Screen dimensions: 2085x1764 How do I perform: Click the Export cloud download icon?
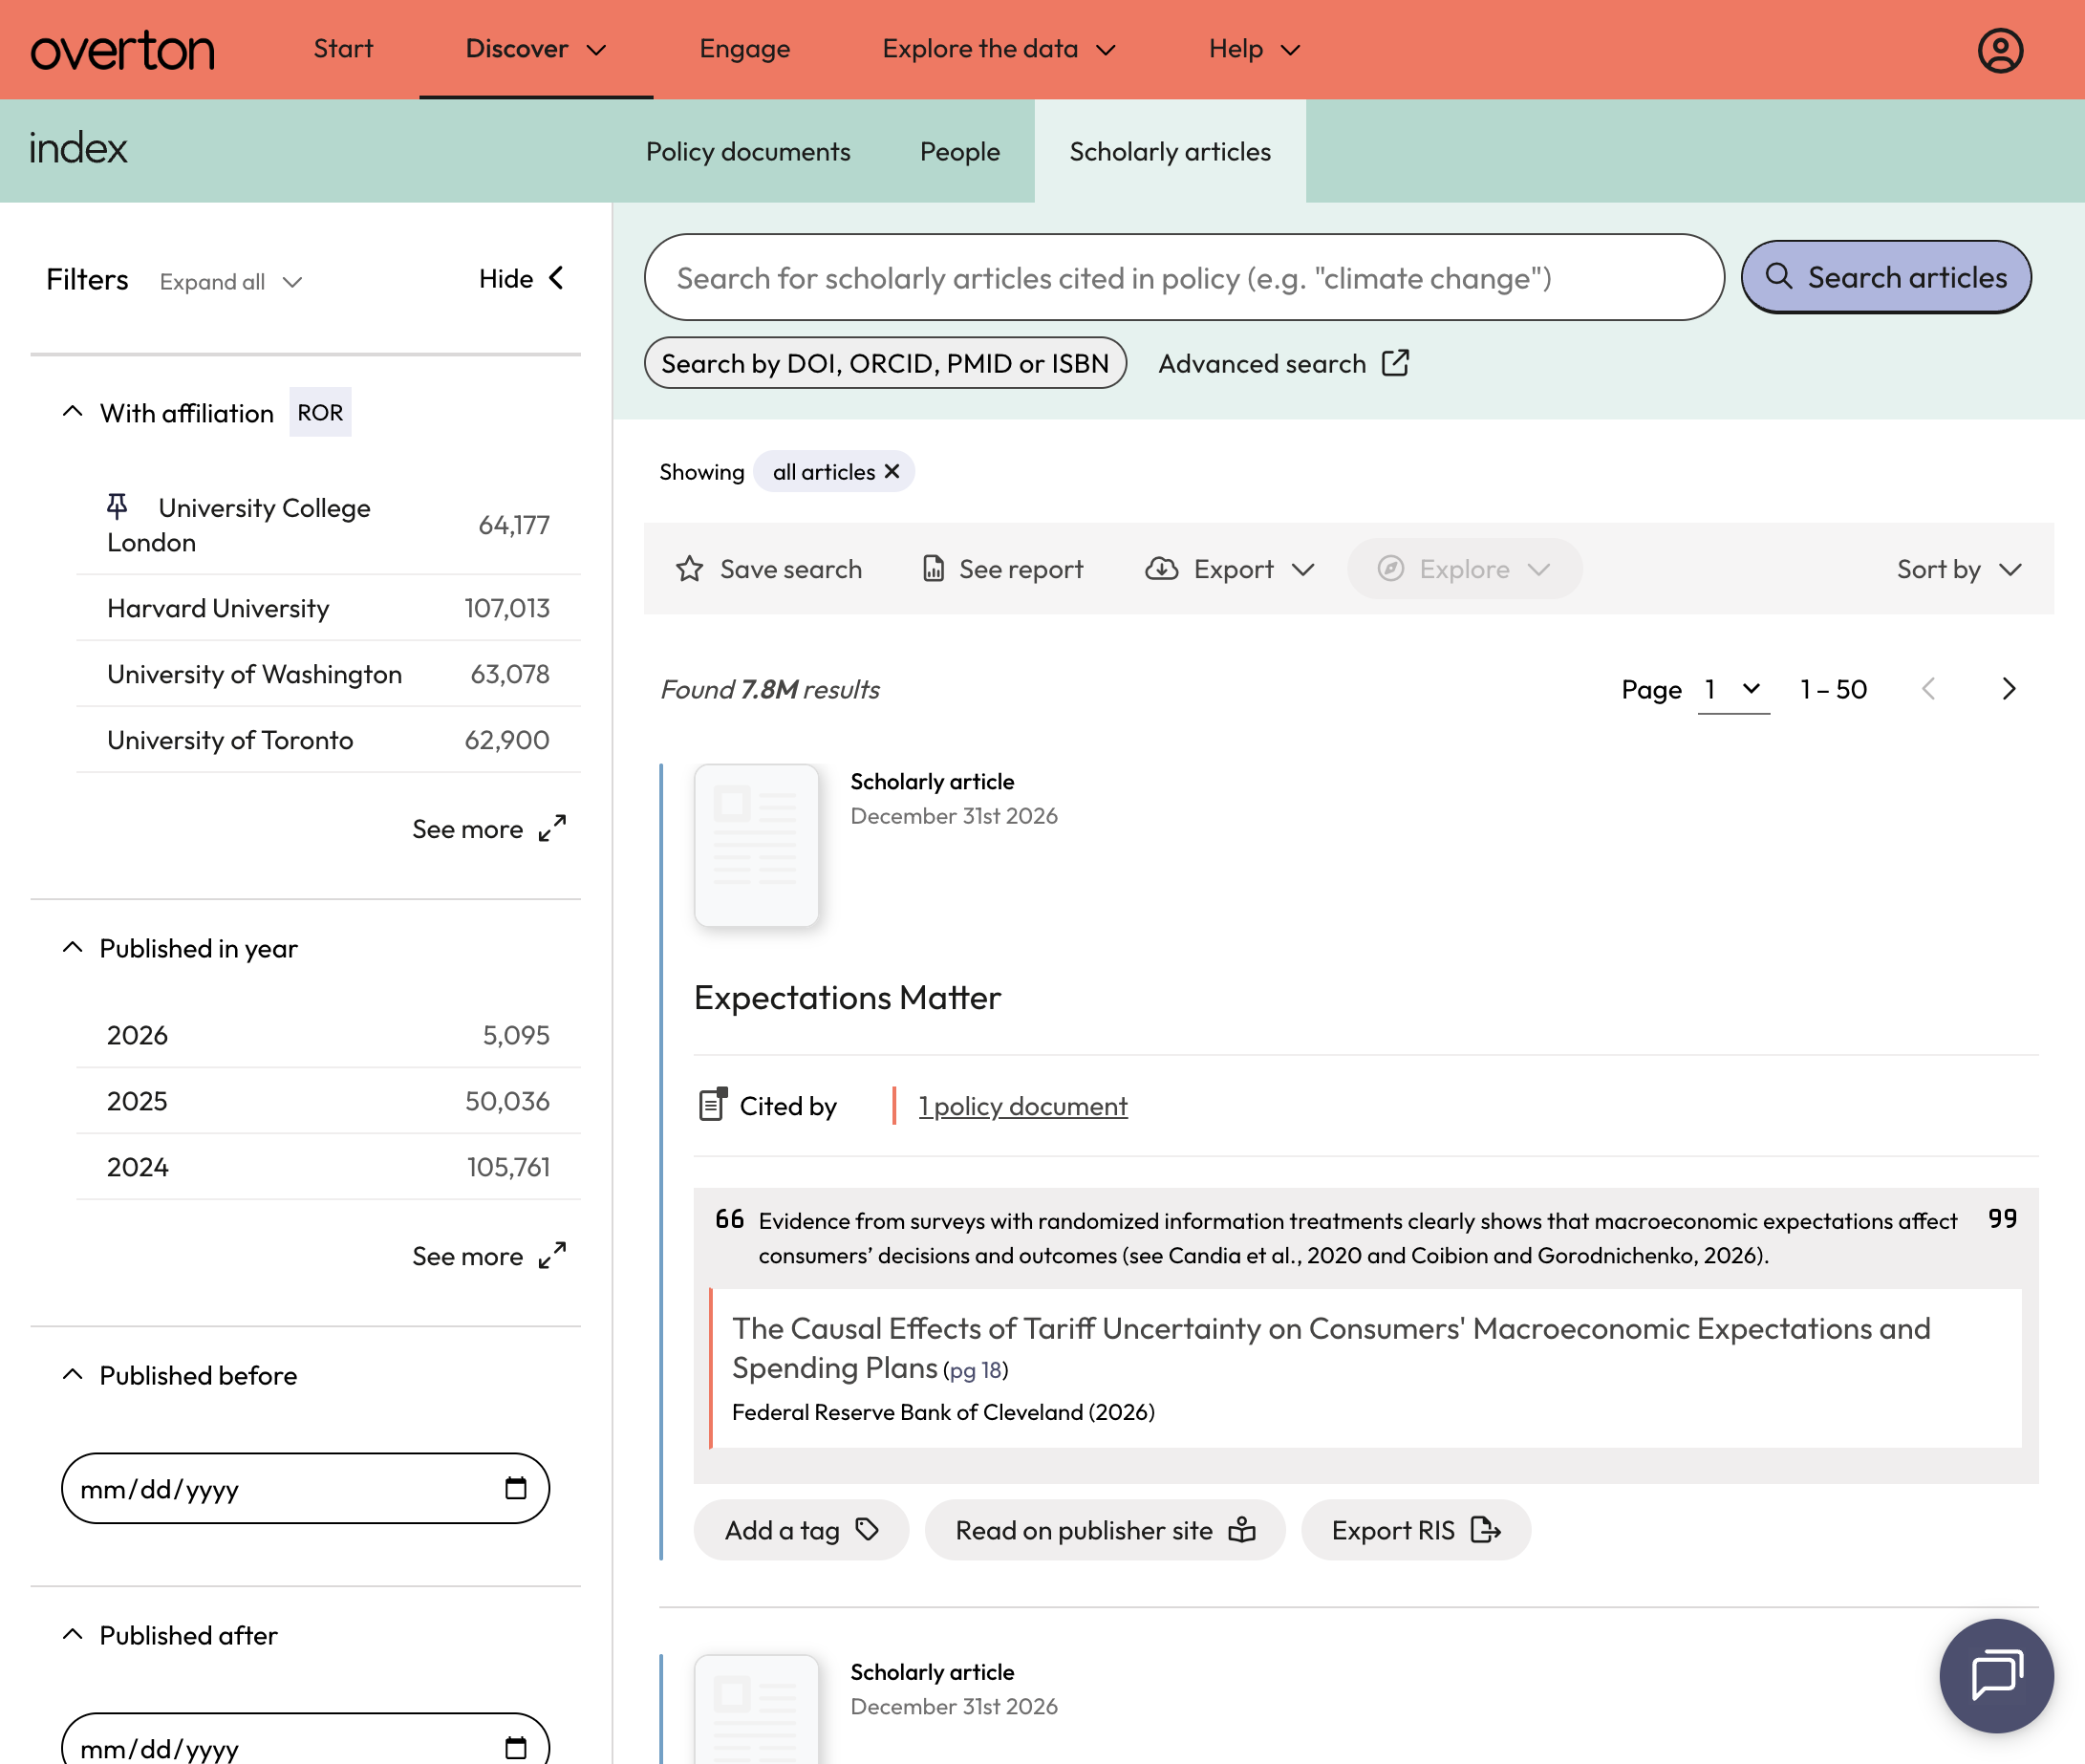pyautogui.click(x=1161, y=569)
